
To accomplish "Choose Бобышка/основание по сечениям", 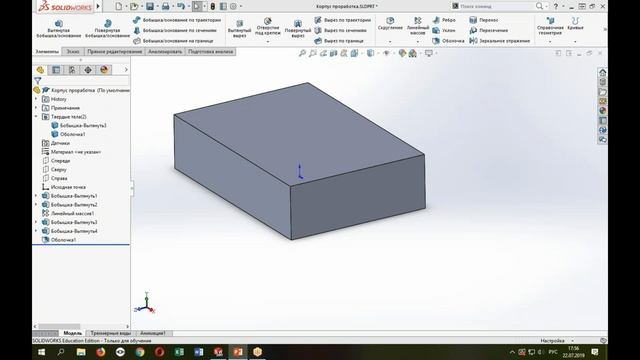I will pos(175,30).
